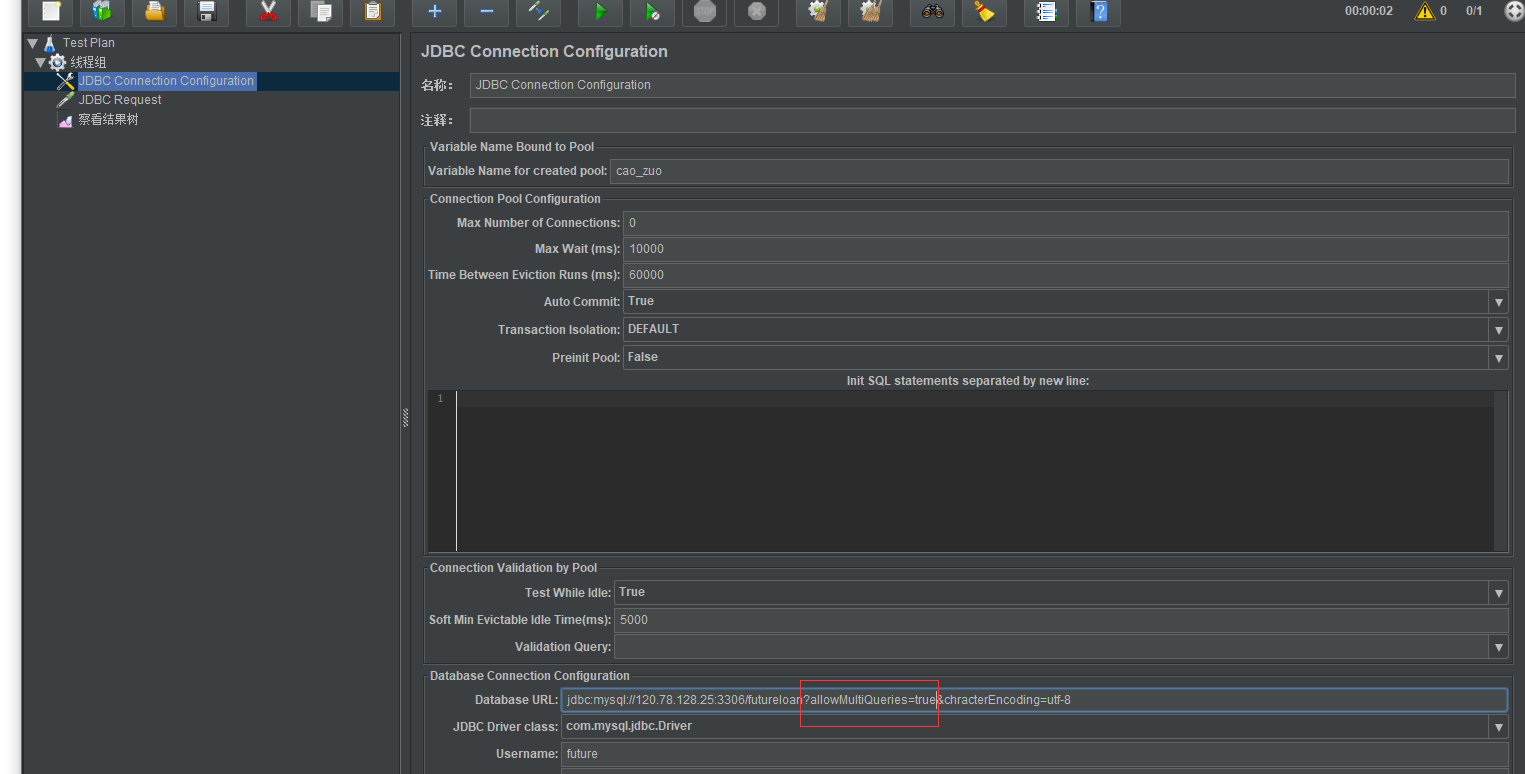Screen dimensions: 1525x774
Task: Open the Help icon in toolbar
Action: 1099,12
